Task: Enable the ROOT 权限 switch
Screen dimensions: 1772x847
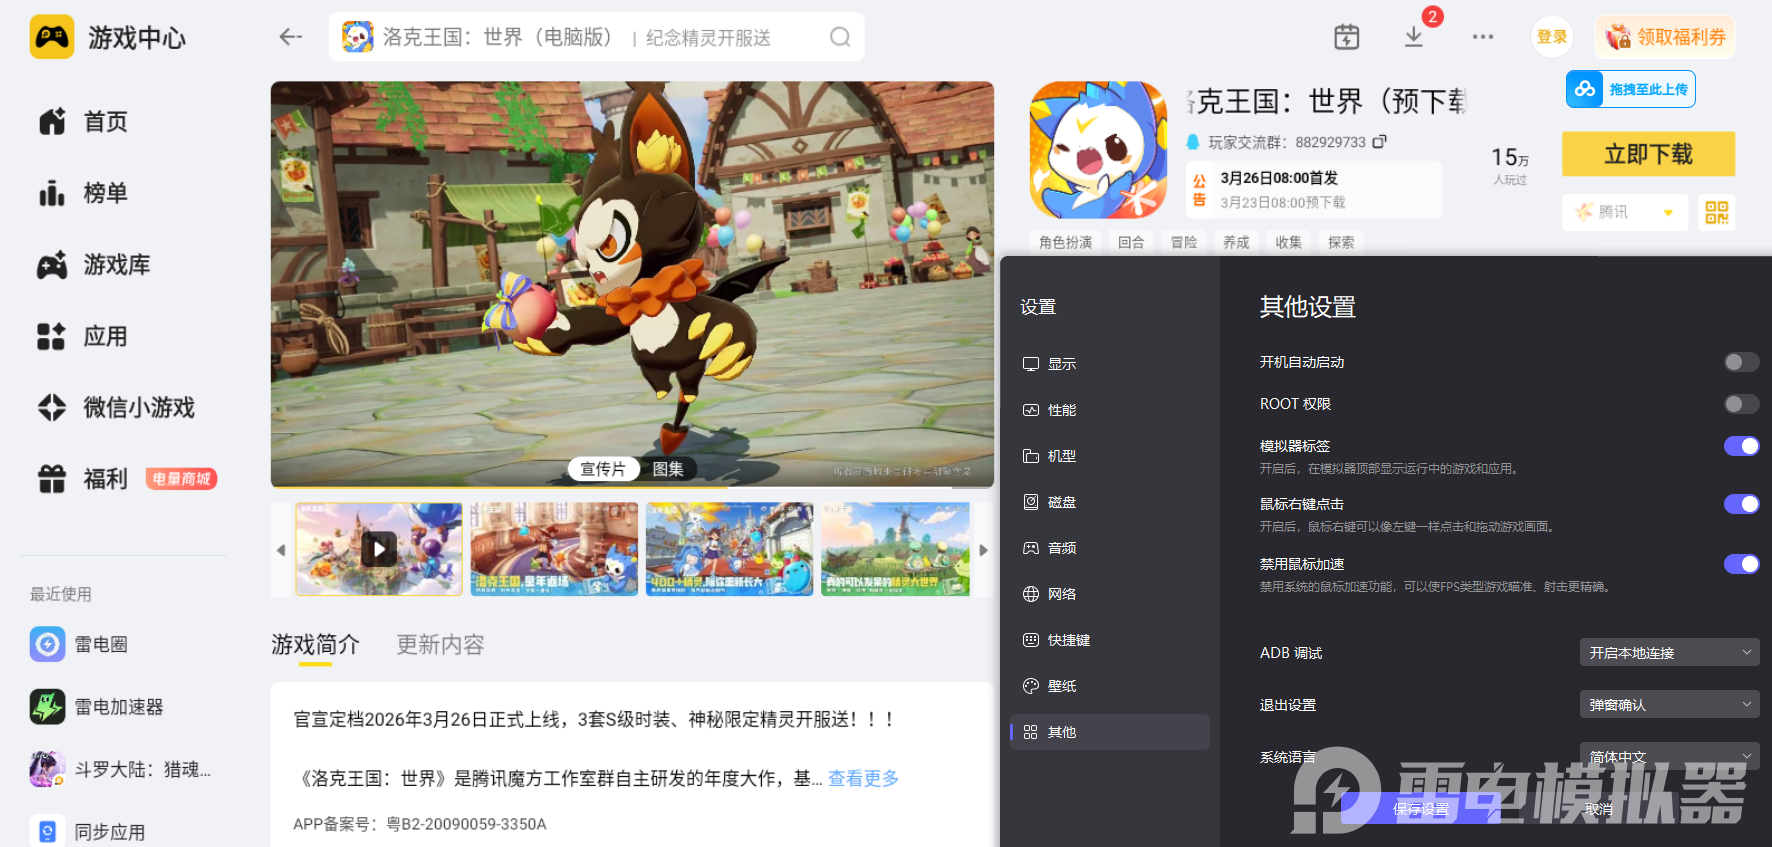Action: click(1741, 404)
